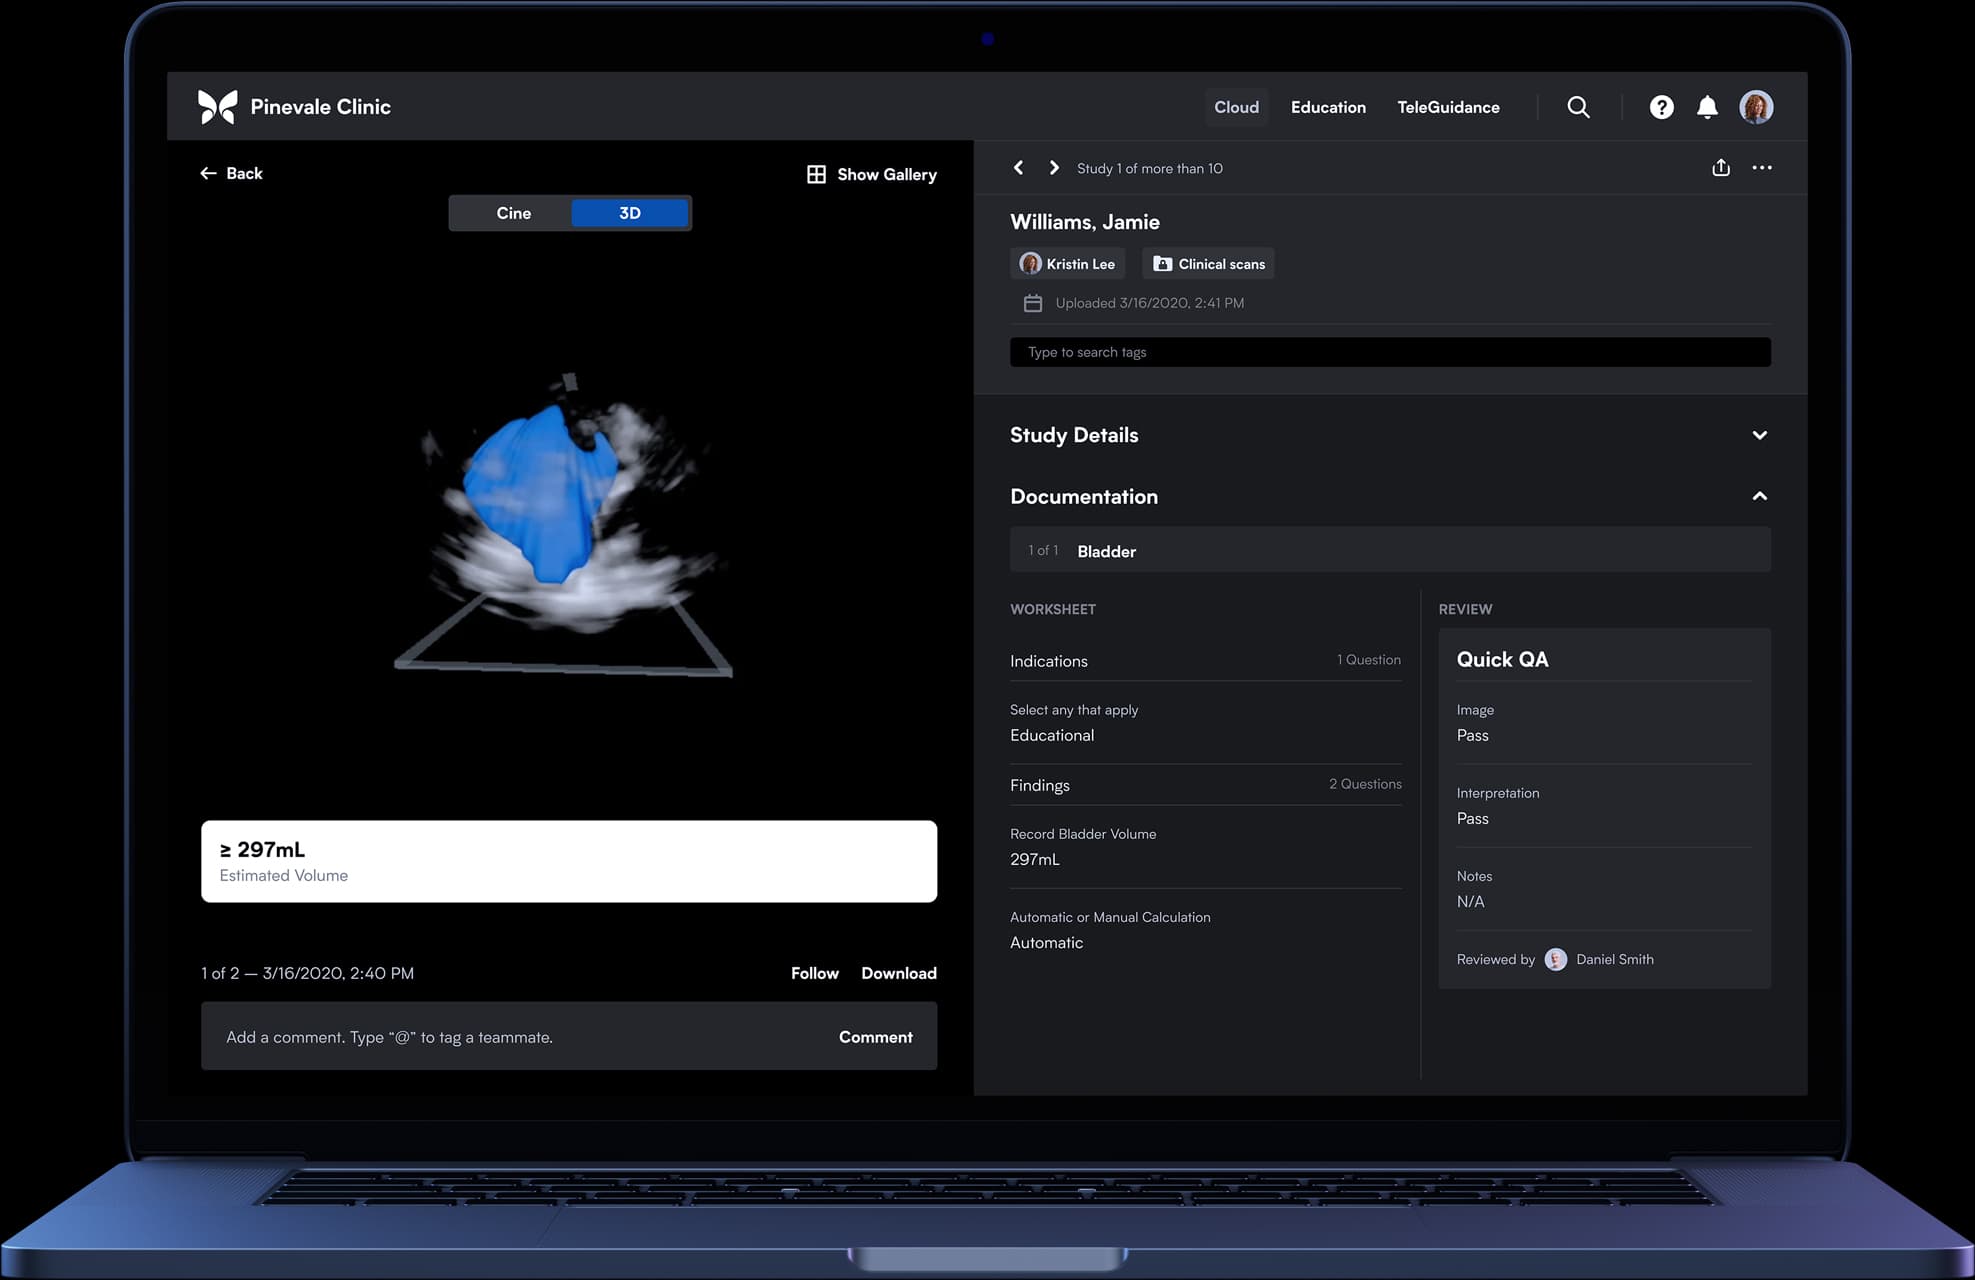Open the Cloud tab

tap(1236, 107)
